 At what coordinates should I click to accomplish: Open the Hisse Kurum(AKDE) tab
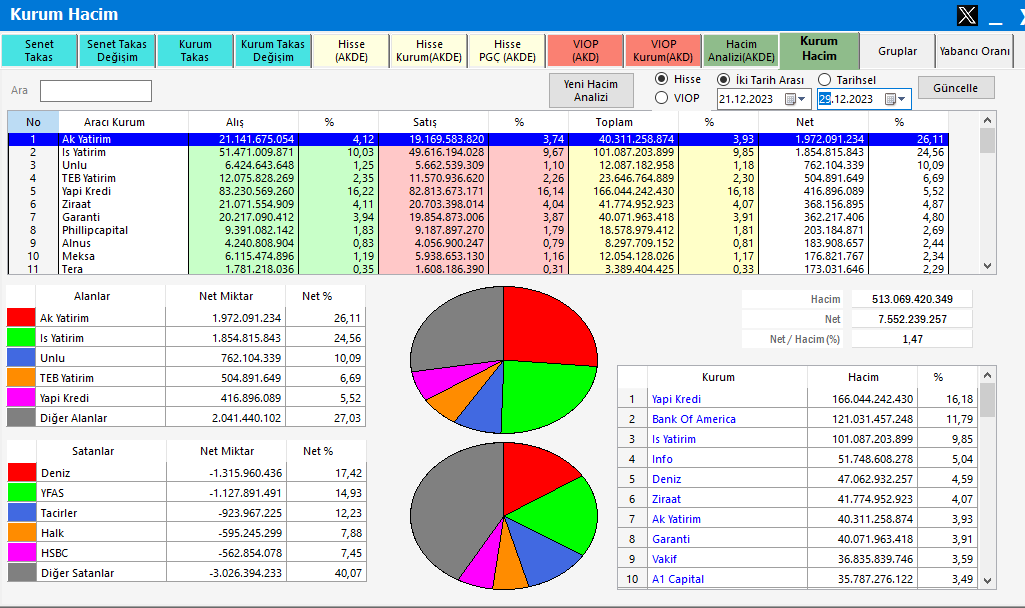click(x=429, y=51)
